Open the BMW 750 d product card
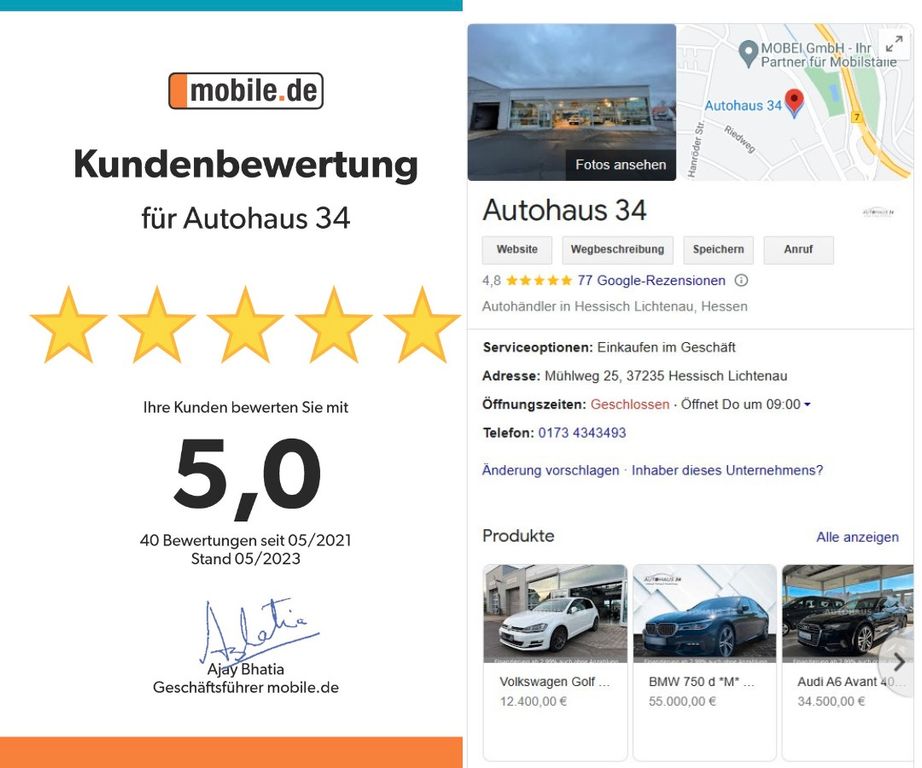The height and width of the screenshot is (768, 922). coord(704,662)
